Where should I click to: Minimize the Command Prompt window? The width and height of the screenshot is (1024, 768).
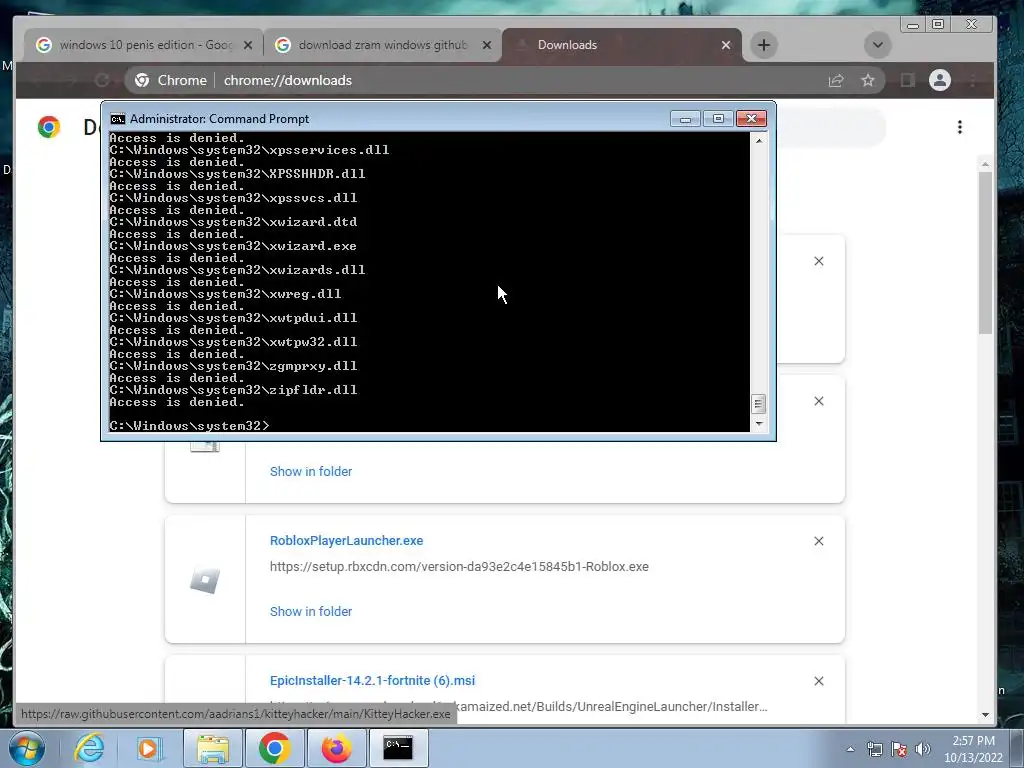pyautogui.click(x=685, y=119)
